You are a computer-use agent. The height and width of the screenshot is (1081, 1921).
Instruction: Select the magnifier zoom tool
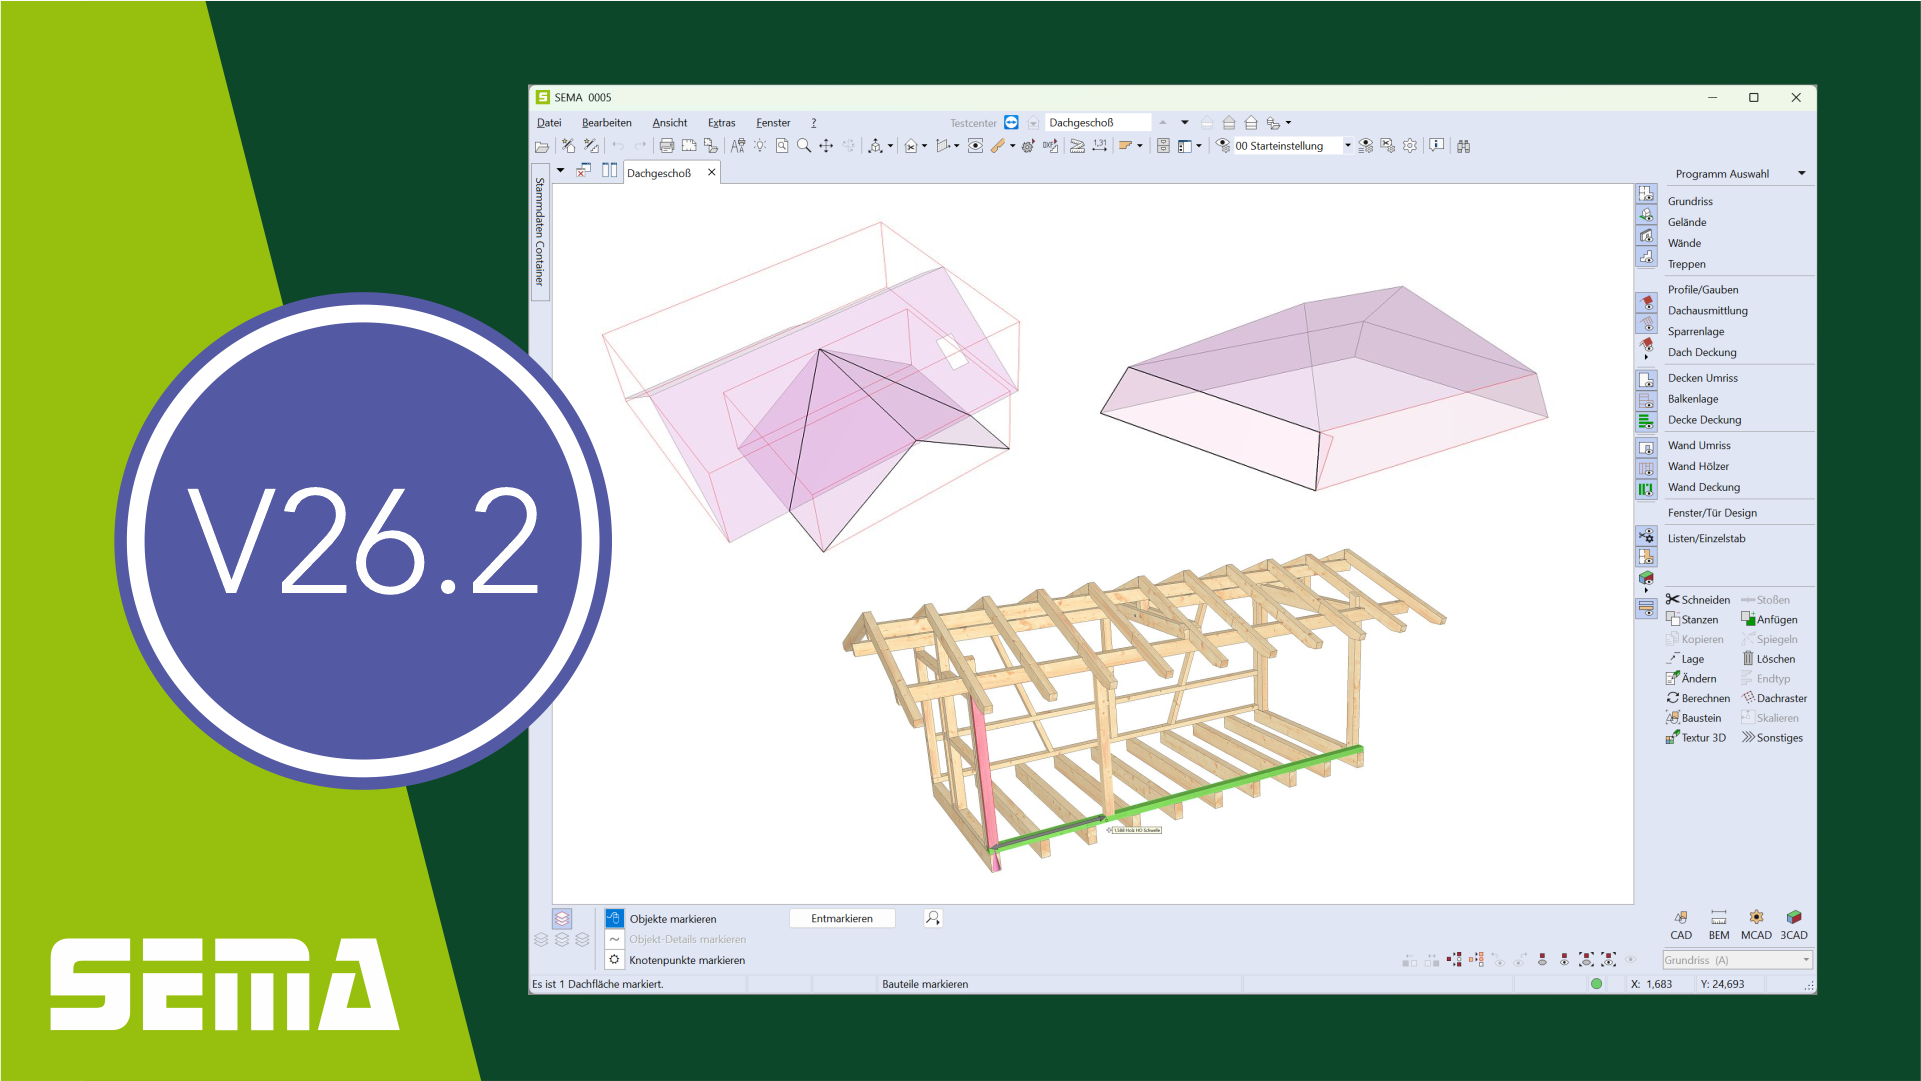[804, 146]
